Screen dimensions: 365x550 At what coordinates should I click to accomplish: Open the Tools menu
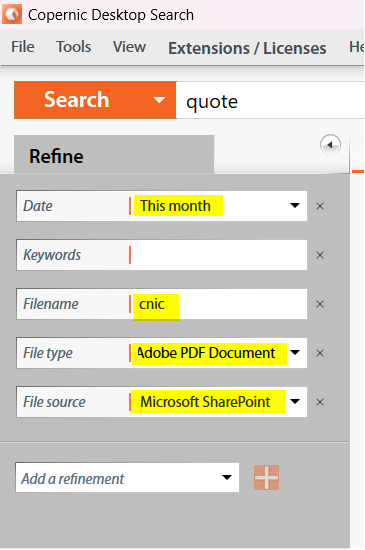tap(74, 47)
